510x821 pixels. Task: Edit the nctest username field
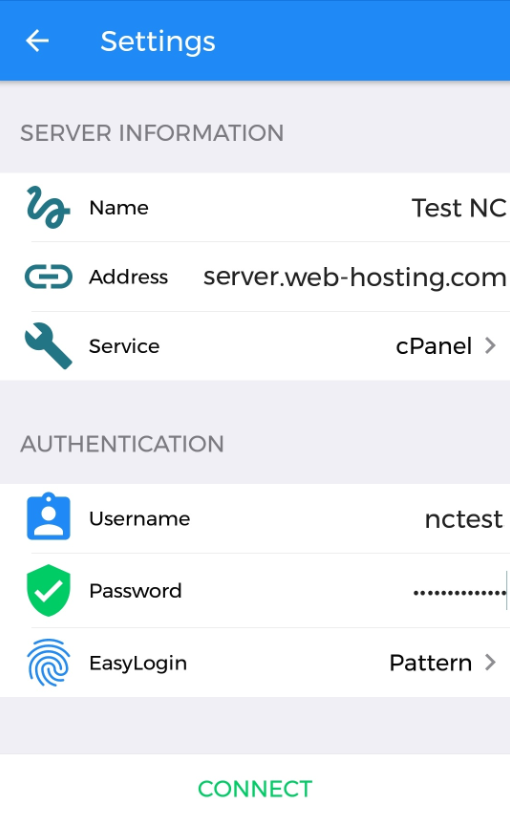tap(464, 519)
